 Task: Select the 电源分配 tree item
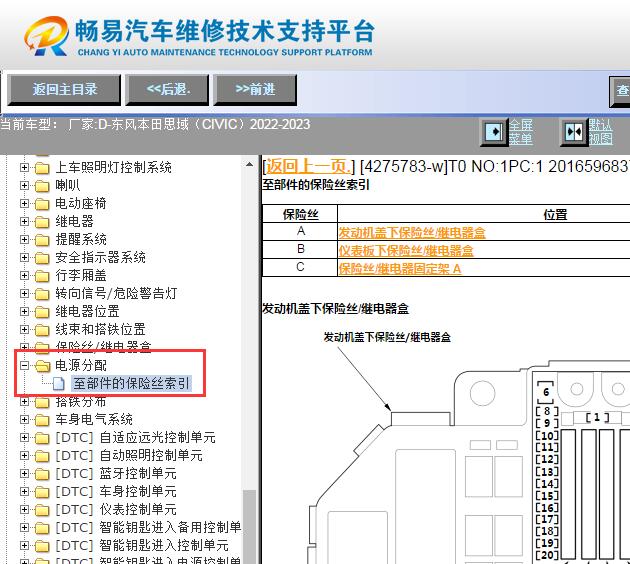point(81,365)
